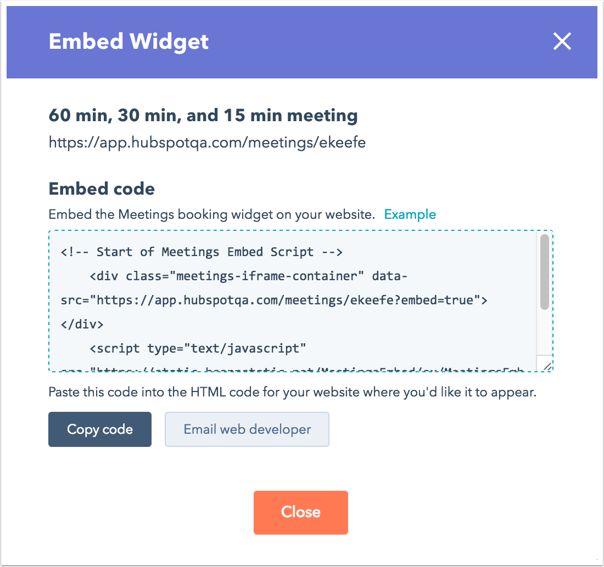Click the src embed=true URL code line

[274, 300]
